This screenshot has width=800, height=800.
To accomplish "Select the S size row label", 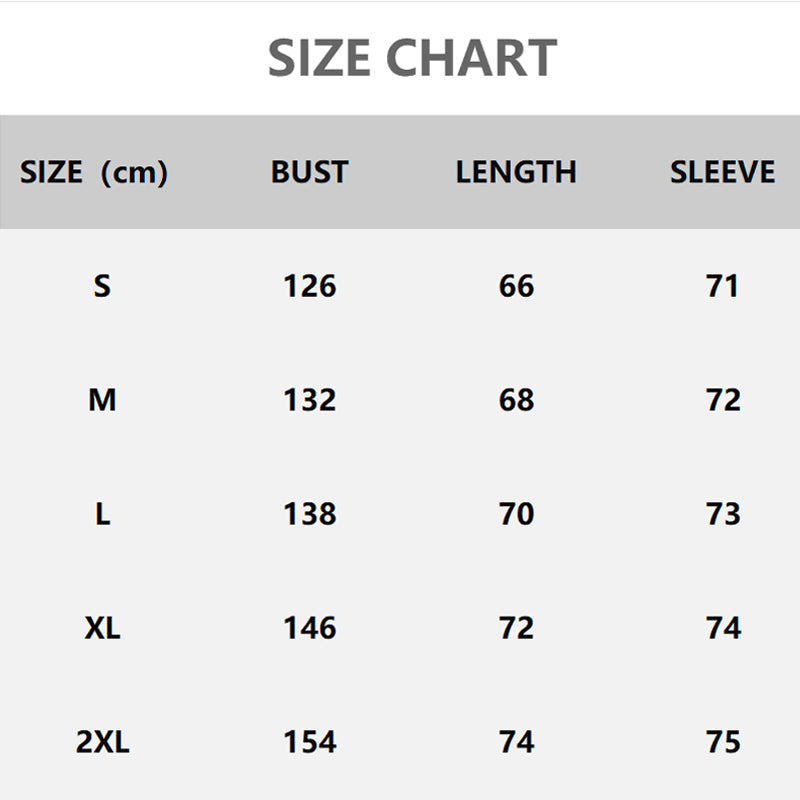I will click(102, 287).
